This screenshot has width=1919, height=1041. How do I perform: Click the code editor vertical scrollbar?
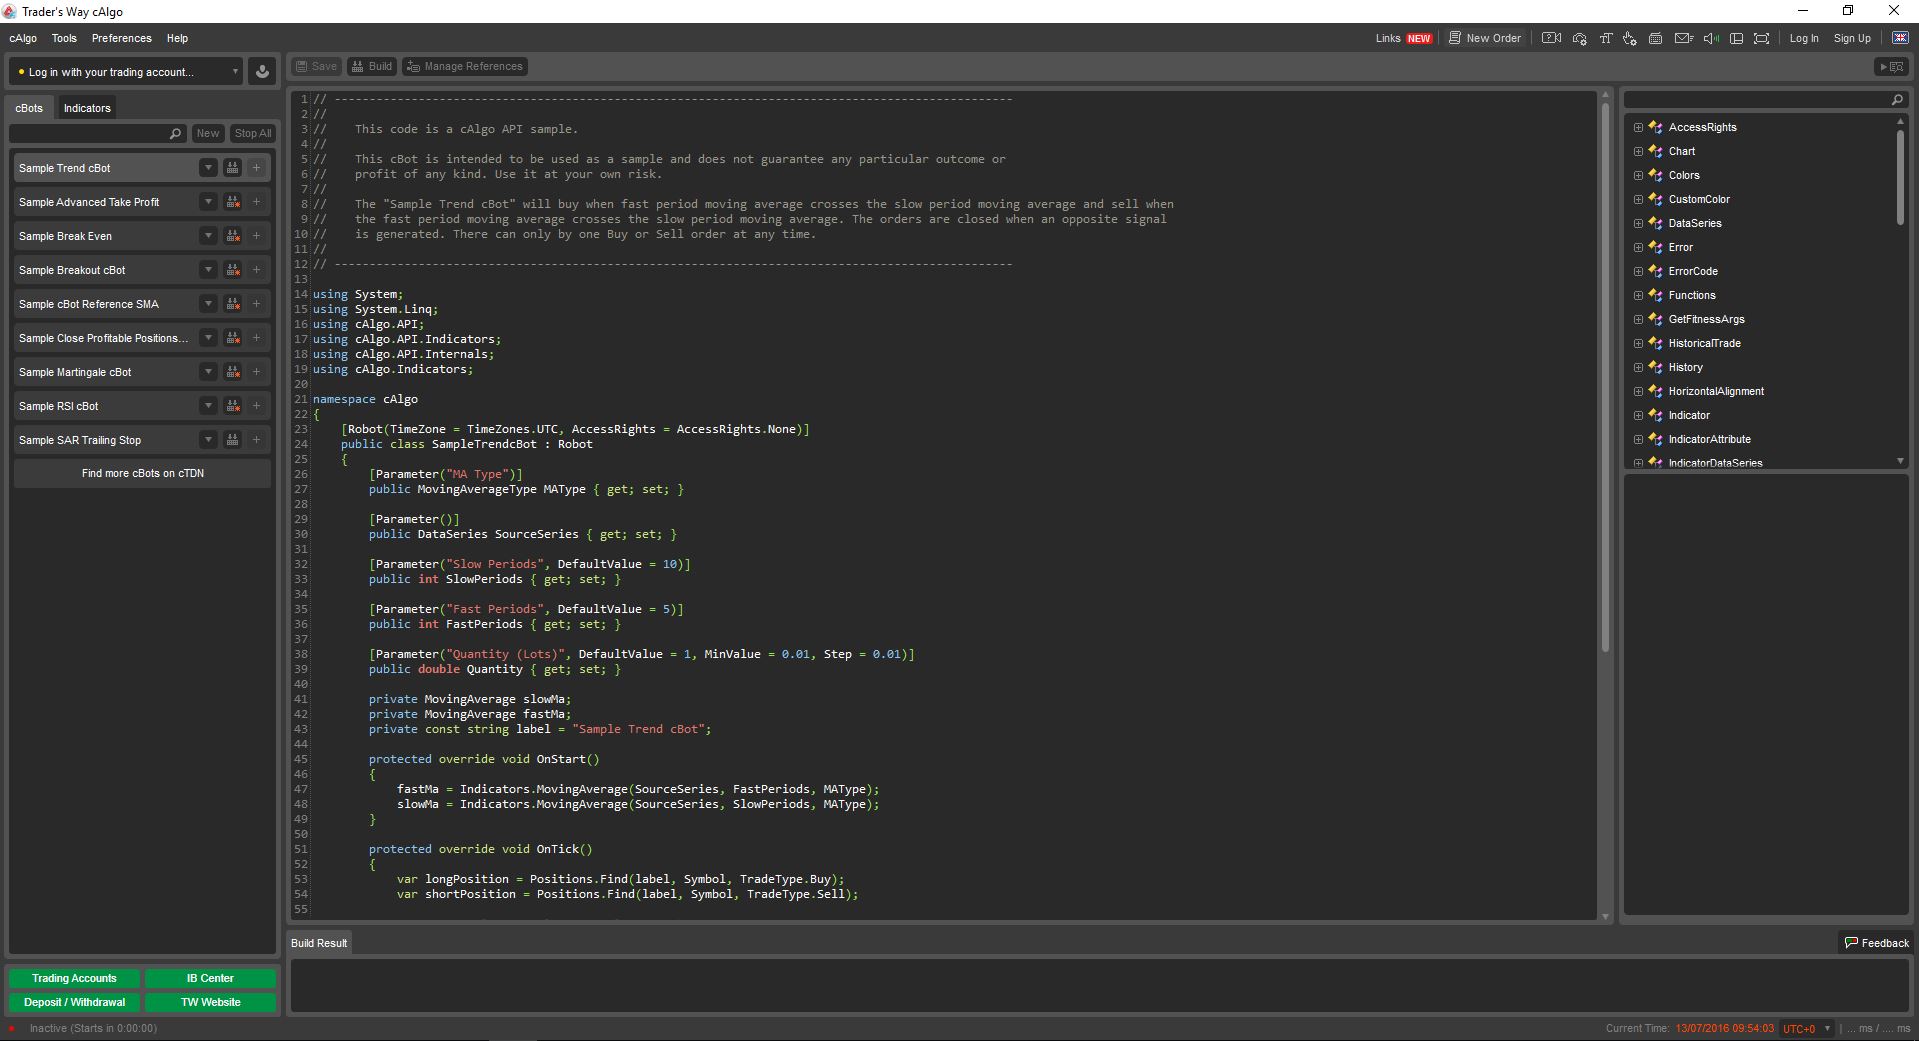coord(1606,380)
